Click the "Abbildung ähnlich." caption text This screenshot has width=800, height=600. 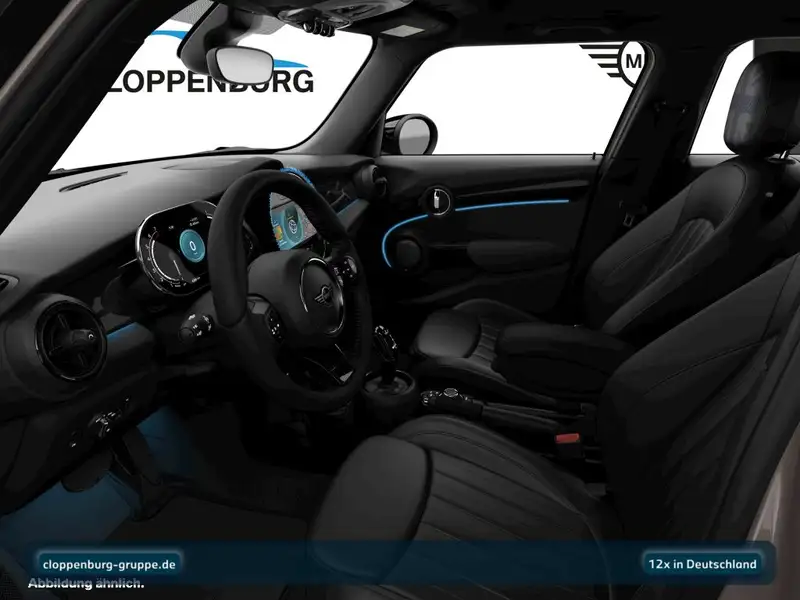86,583
